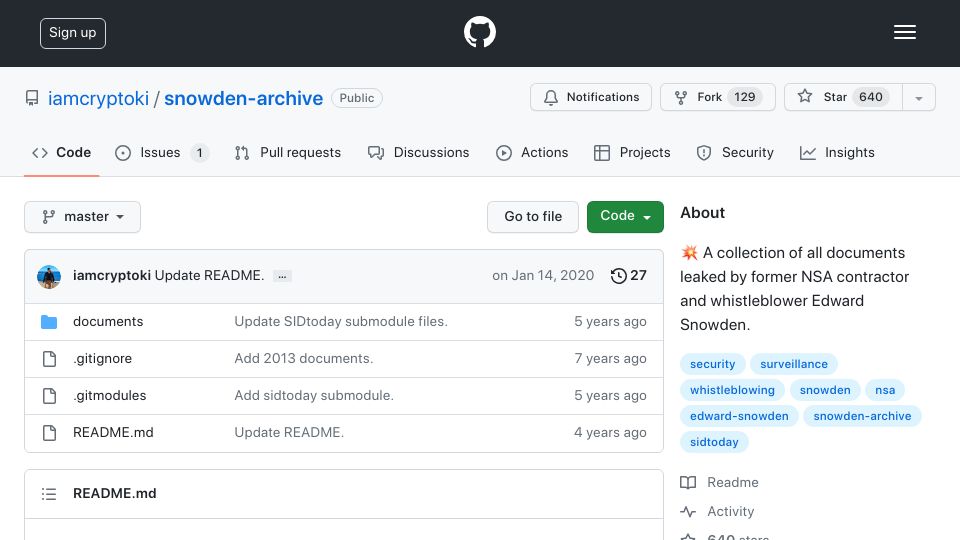Open latest commit 'Update README.' message
The height and width of the screenshot is (540, 960).
tap(209, 276)
